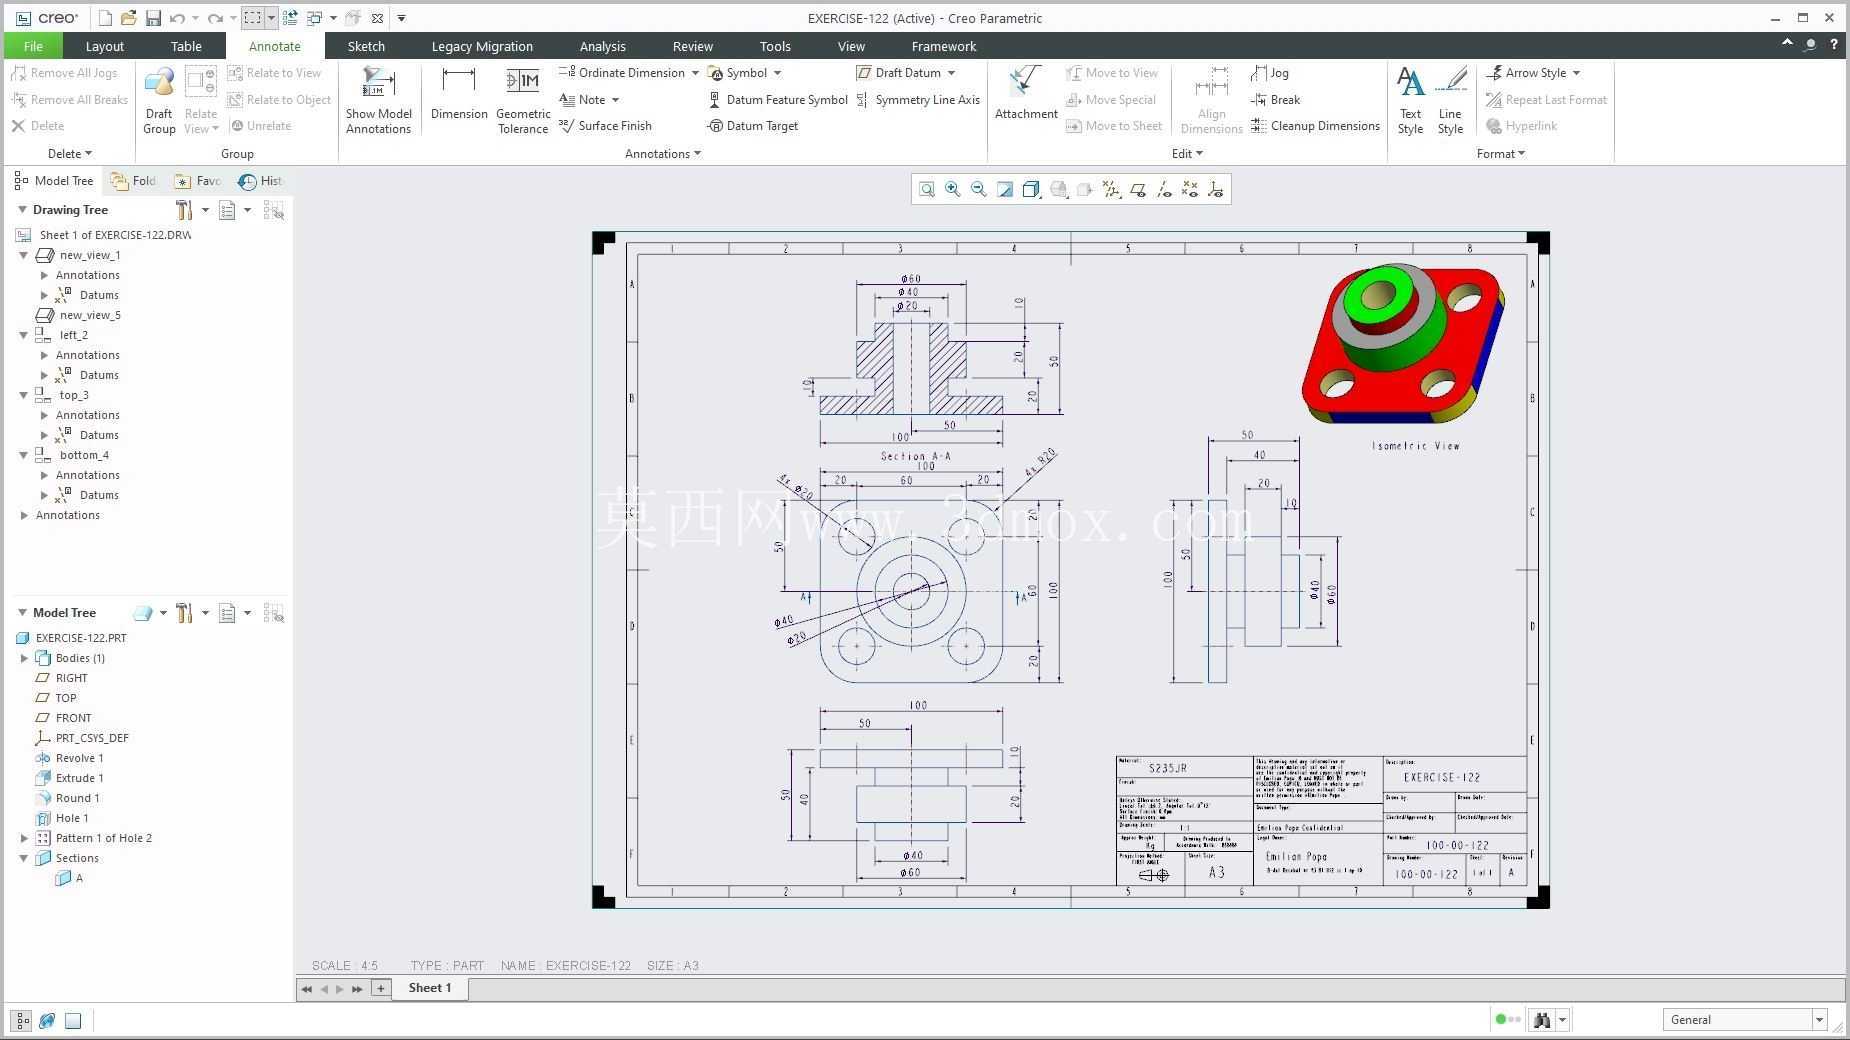Click Relate to View button
The width and height of the screenshot is (1850, 1040).
click(274, 73)
